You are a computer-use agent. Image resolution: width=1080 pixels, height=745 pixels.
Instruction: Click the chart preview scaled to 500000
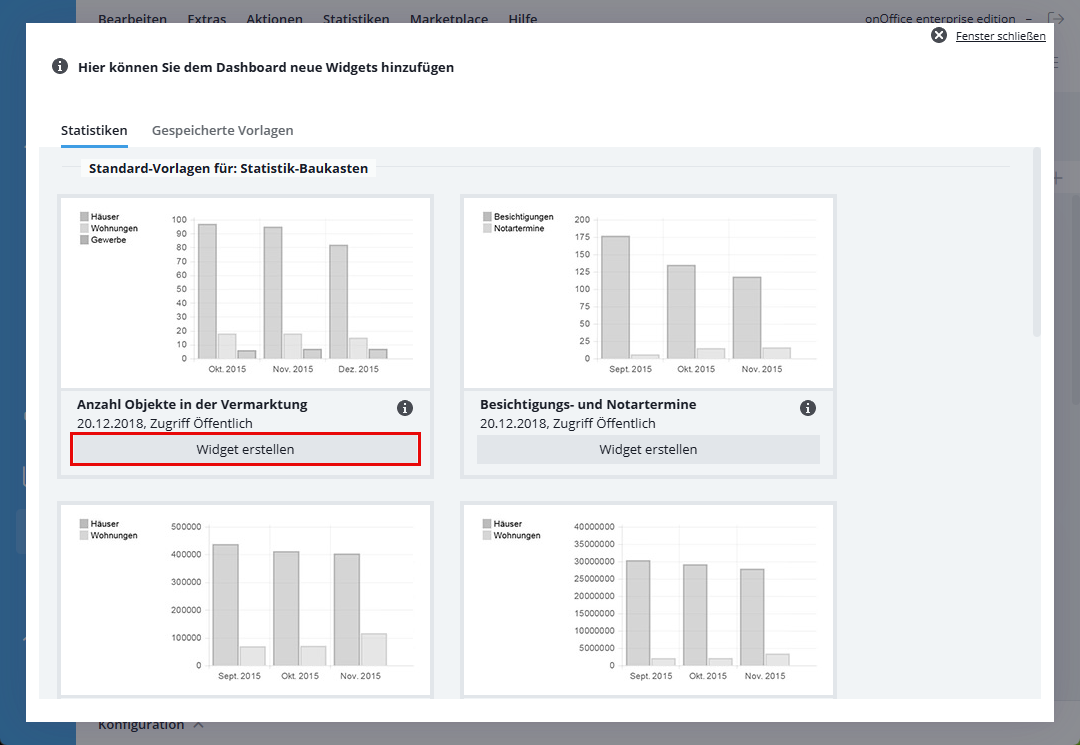tap(245, 597)
